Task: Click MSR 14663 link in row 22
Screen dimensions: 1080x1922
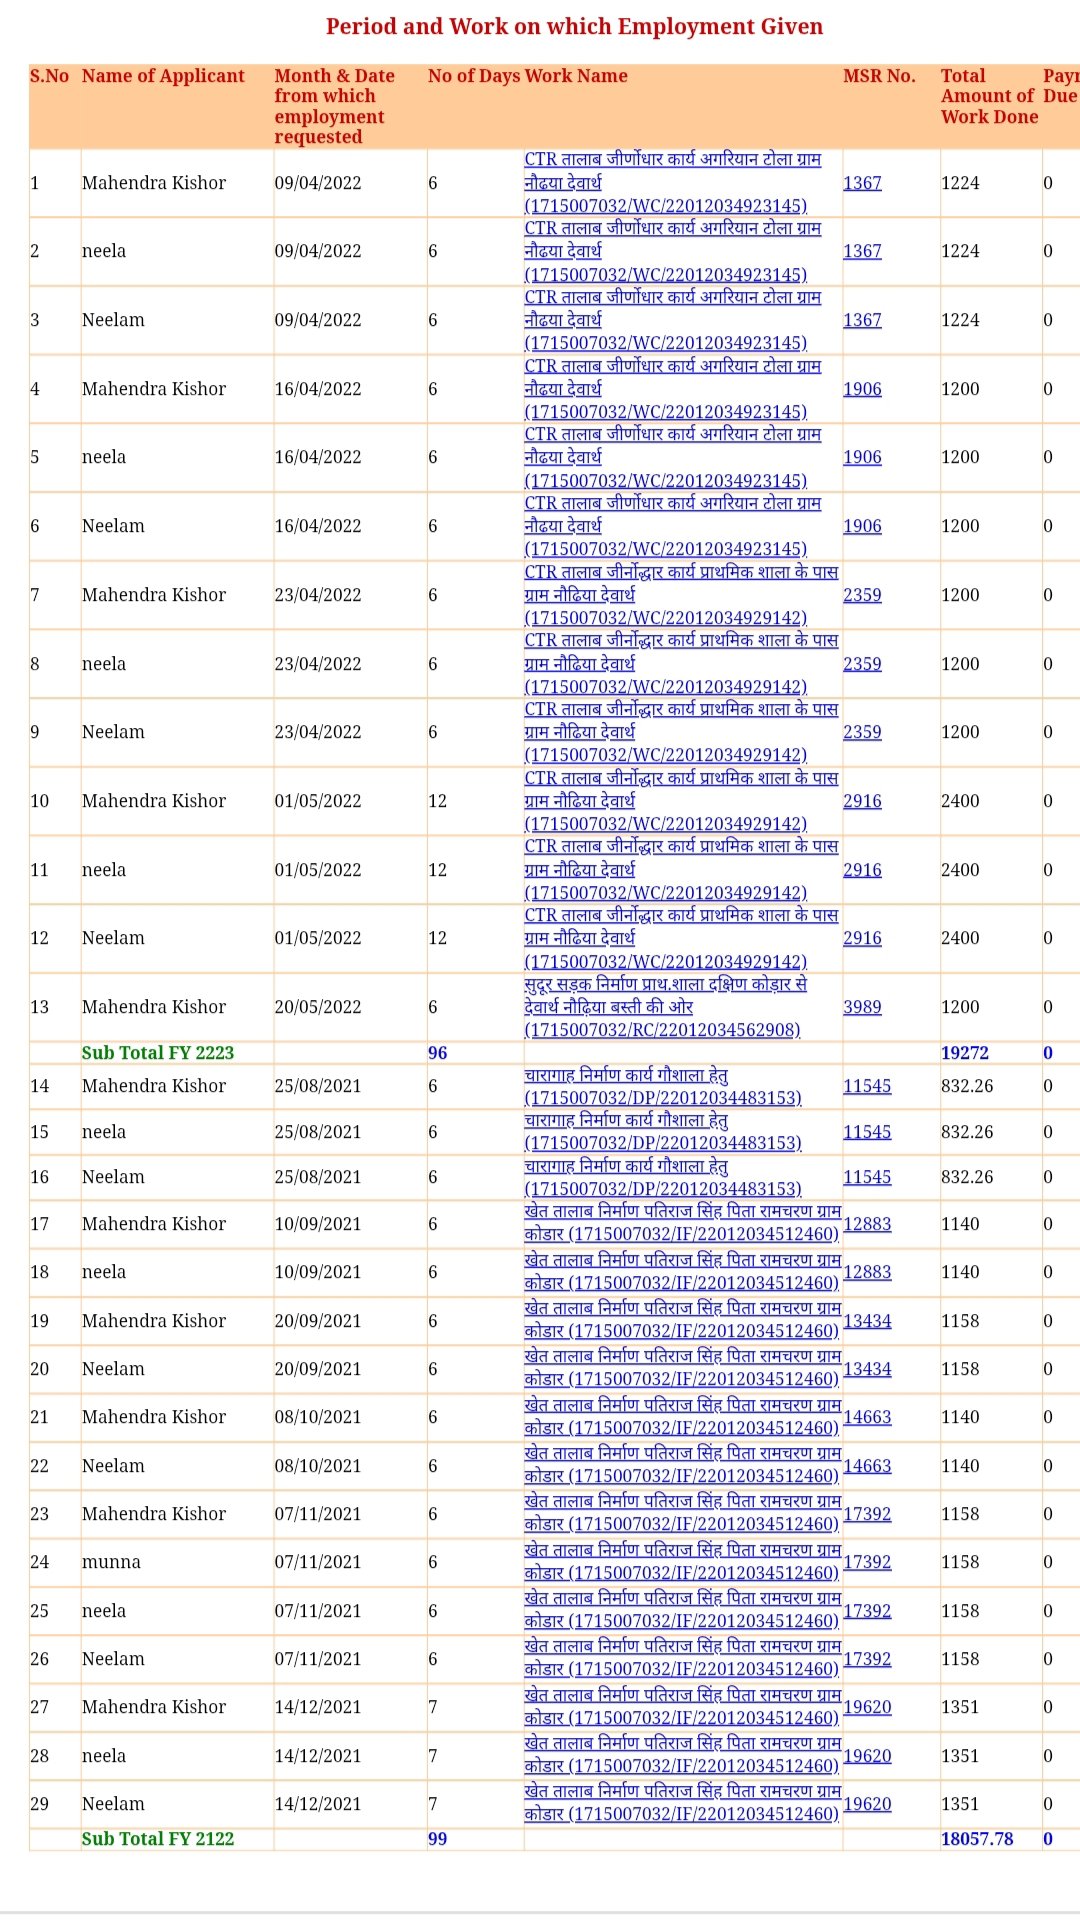Action: coord(866,1466)
